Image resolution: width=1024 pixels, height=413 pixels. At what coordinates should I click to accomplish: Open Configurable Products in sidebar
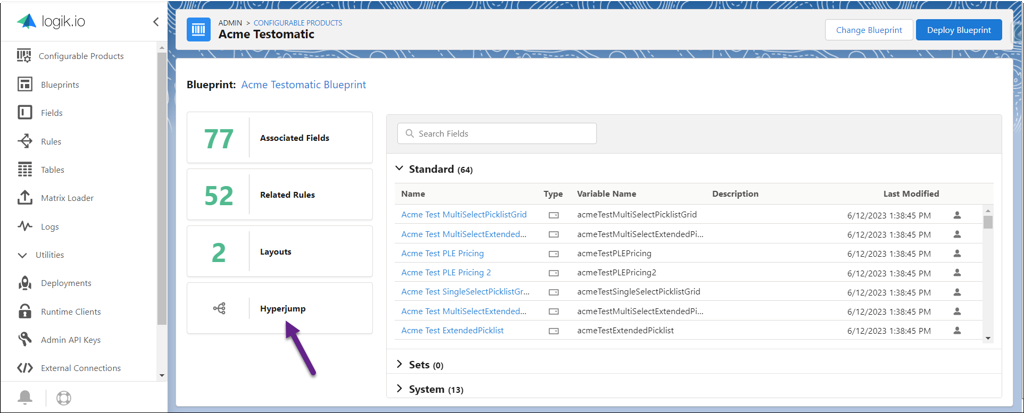point(81,56)
